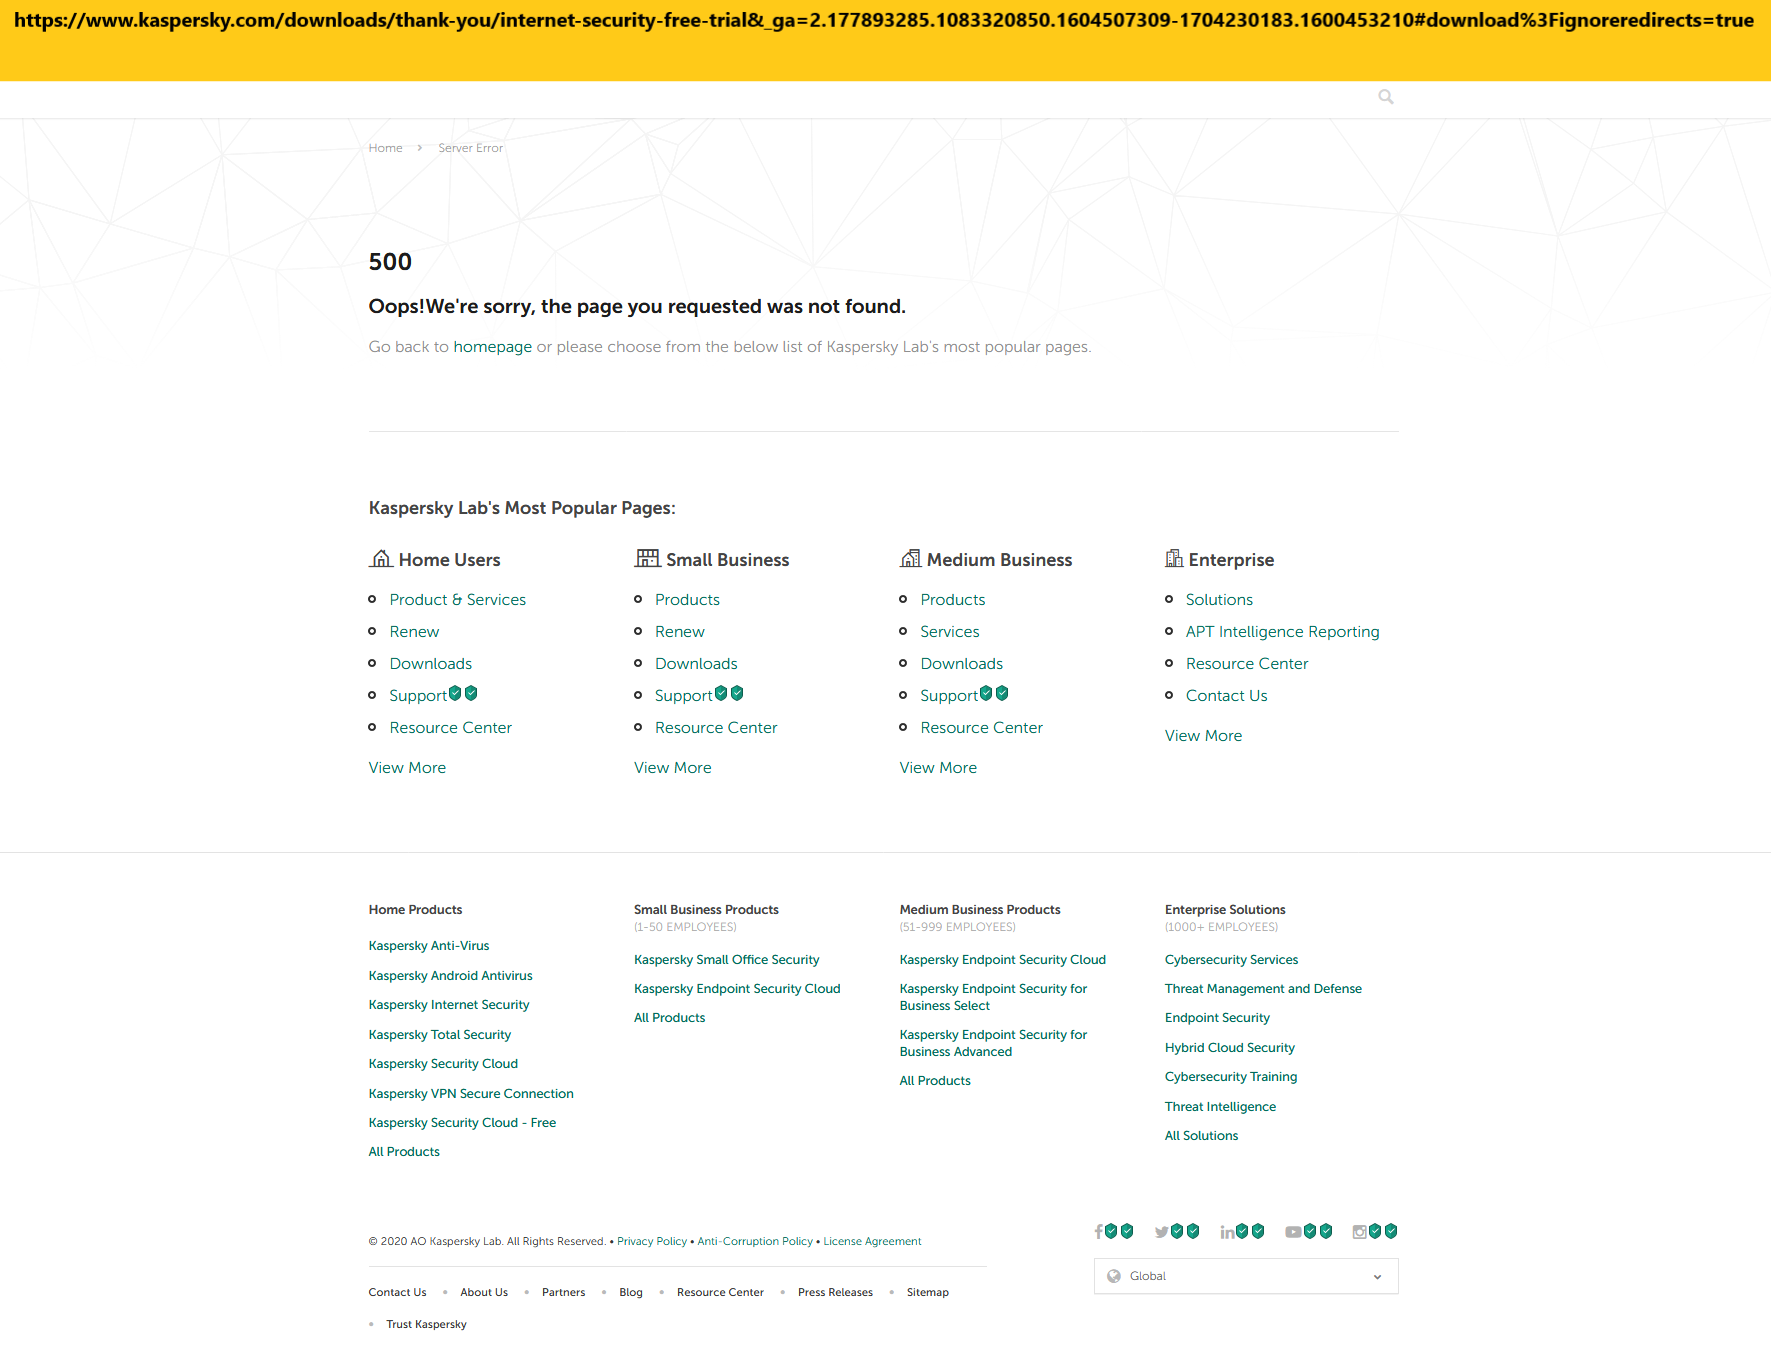The height and width of the screenshot is (1347, 1771).
Task: Open the YouTube social icon
Action: click(x=1293, y=1231)
